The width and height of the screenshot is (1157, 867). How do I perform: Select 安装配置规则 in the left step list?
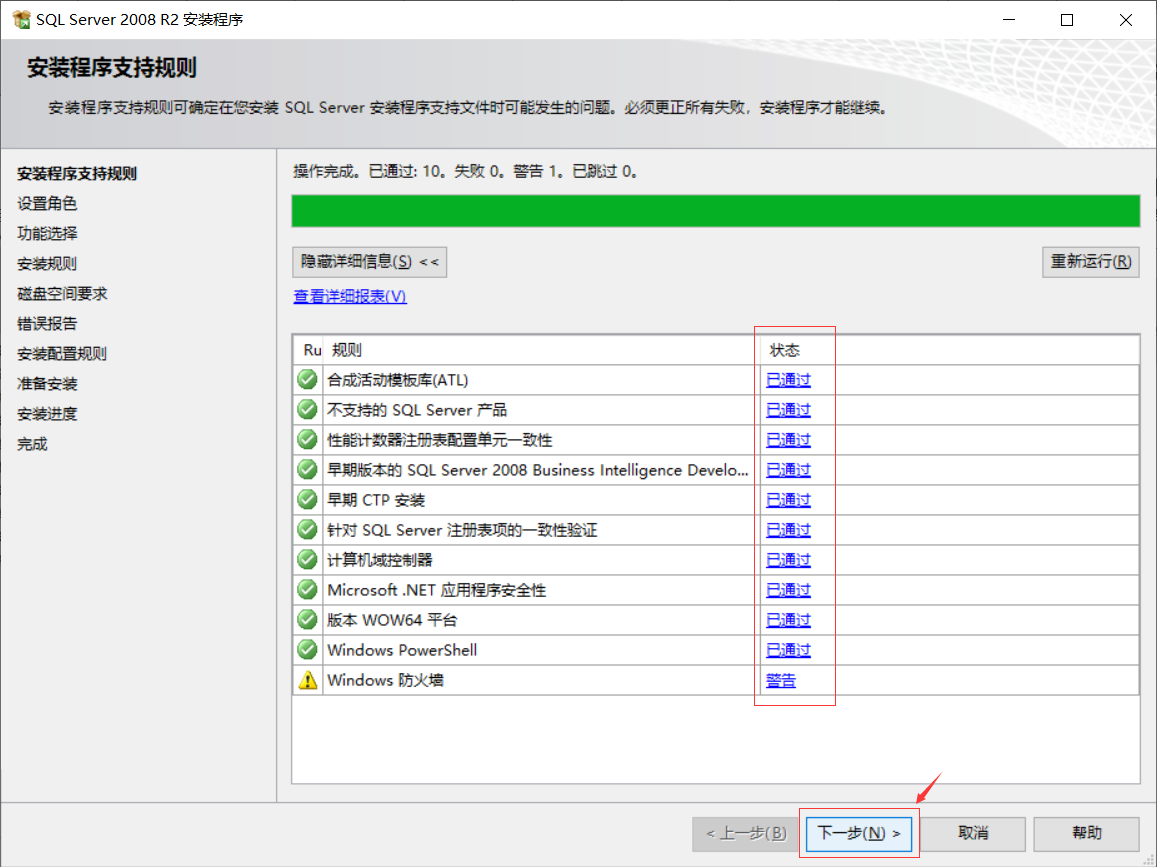63,353
